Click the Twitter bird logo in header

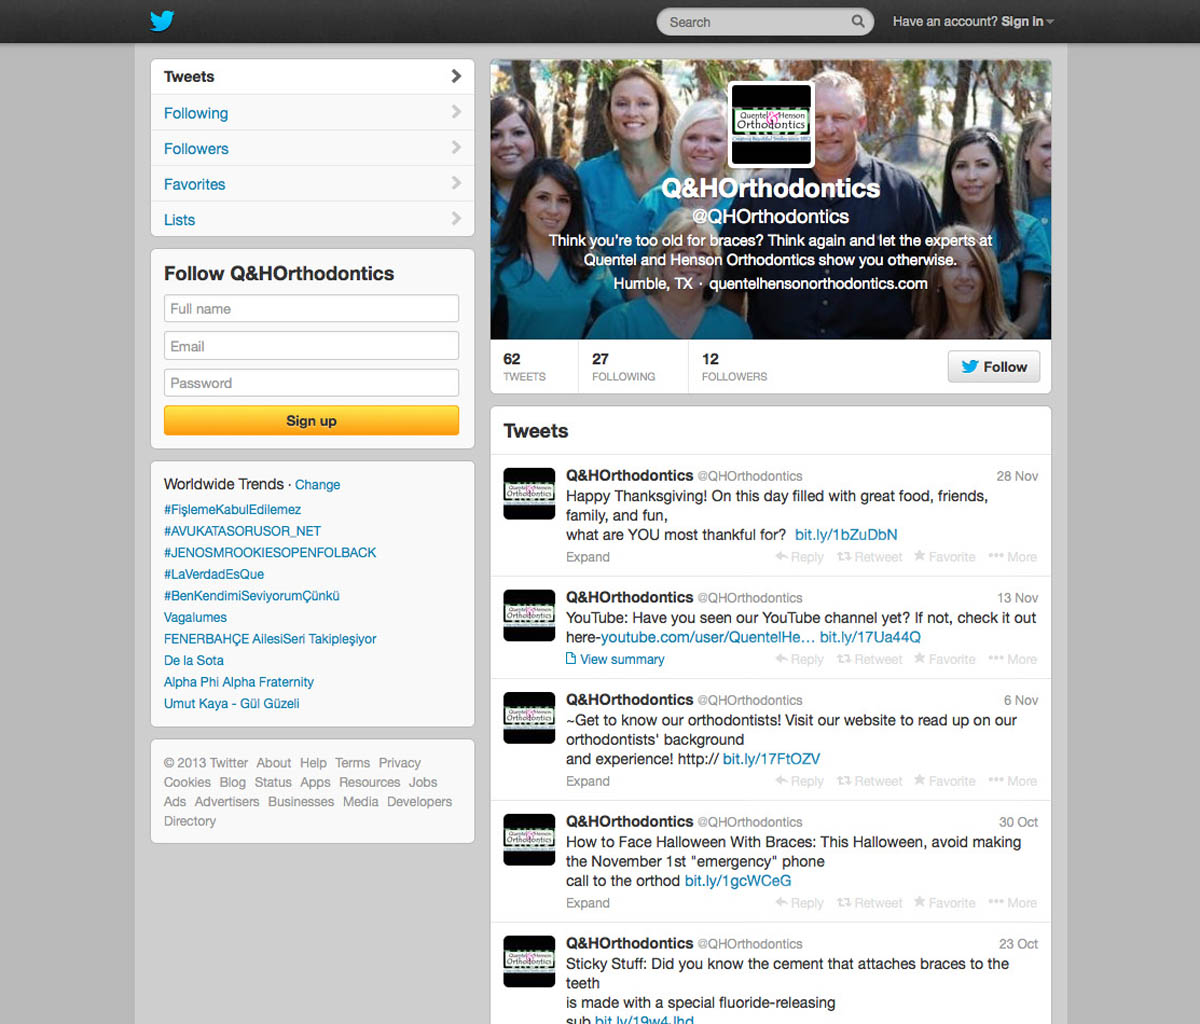[x=162, y=21]
